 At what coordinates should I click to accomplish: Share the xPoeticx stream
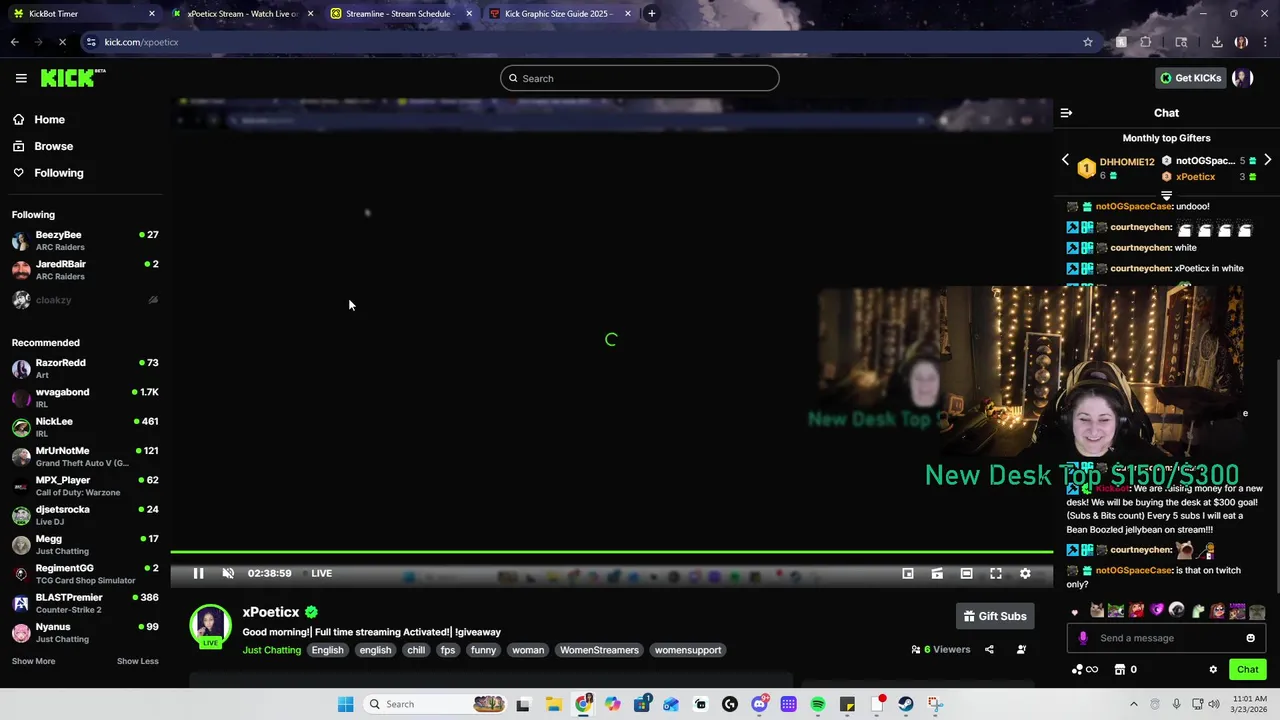pos(989,649)
